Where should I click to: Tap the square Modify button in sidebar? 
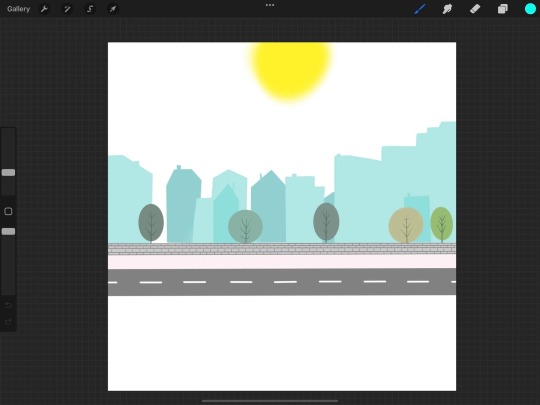8,211
